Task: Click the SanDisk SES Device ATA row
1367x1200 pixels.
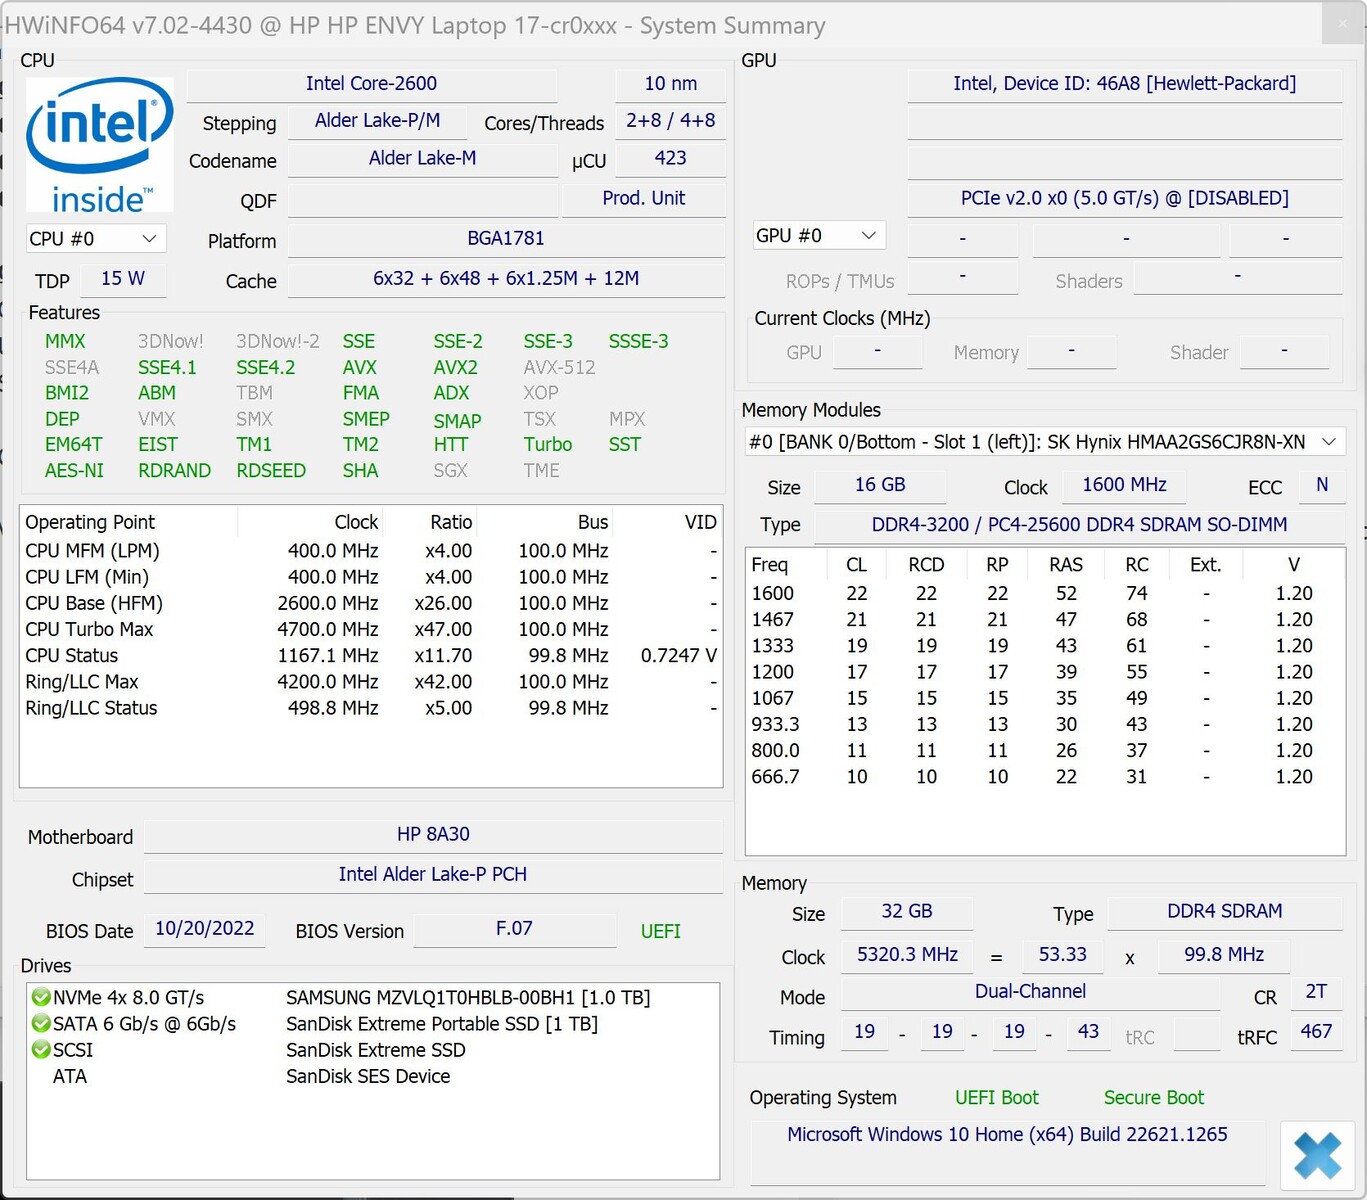Action: pos(367,1076)
